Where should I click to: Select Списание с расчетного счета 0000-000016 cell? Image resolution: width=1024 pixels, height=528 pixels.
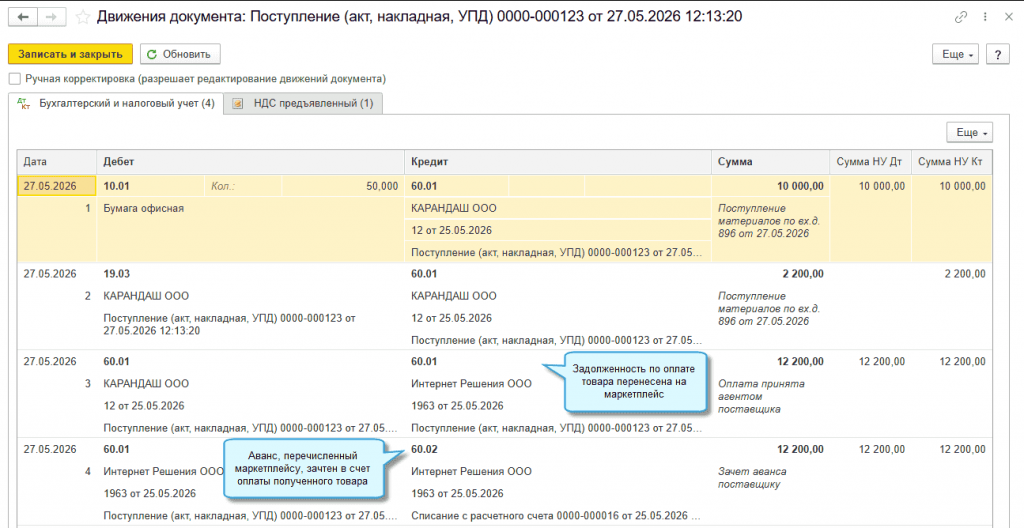pos(558,516)
